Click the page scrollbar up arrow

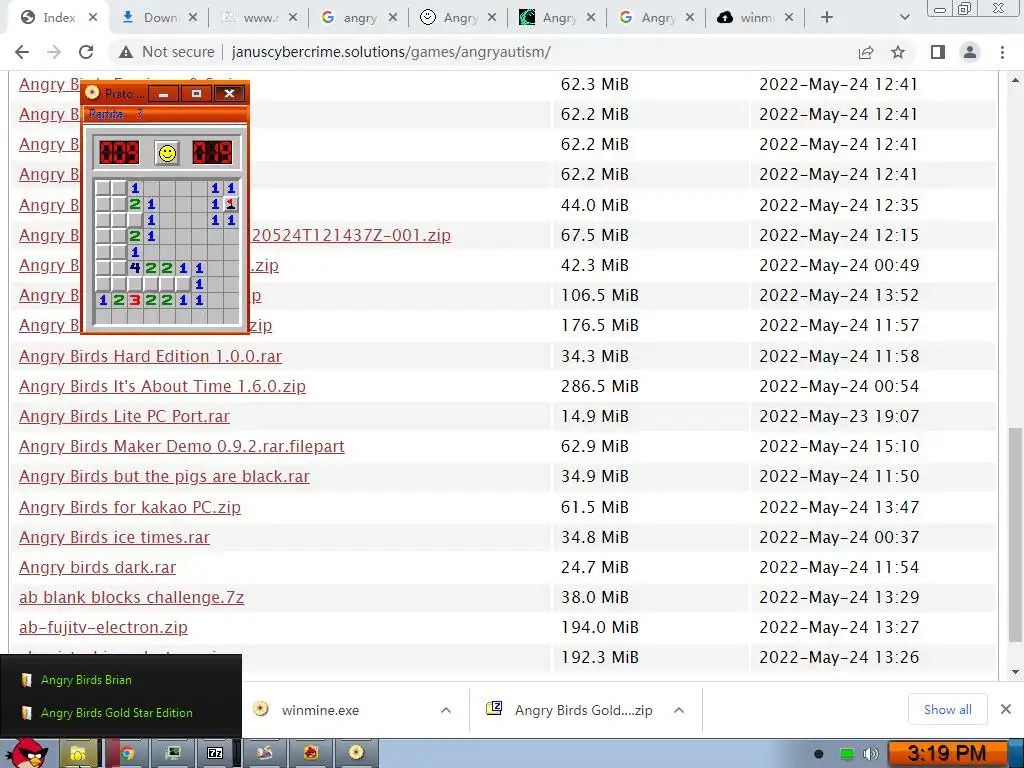click(x=1015, y=80)
